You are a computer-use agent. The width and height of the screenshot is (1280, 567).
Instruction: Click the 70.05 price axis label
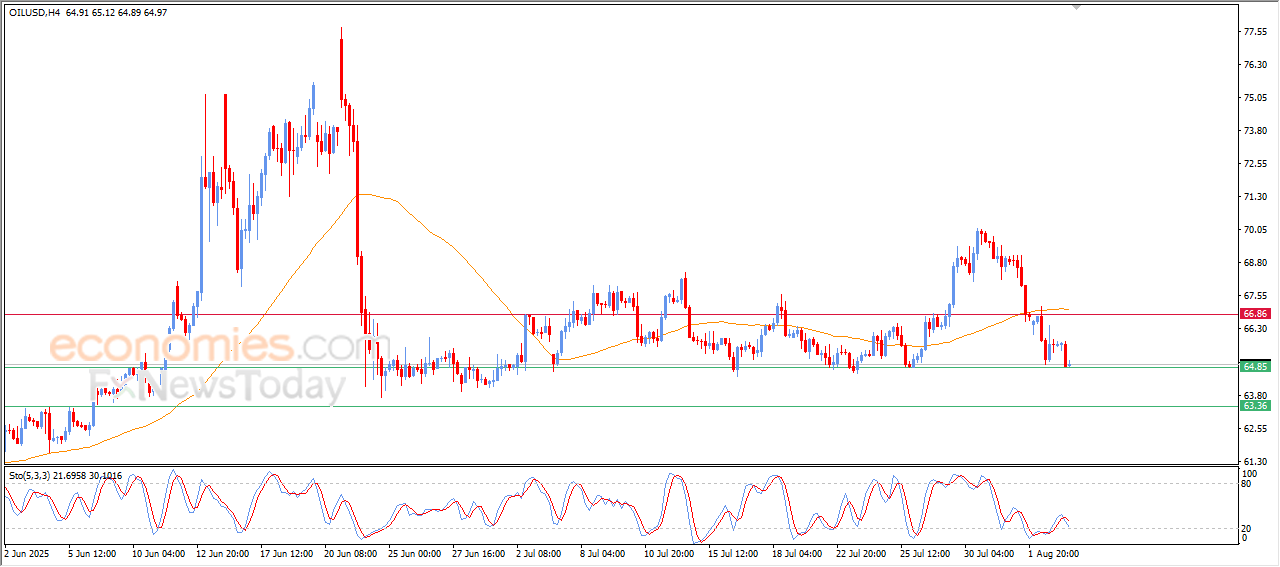(1255, 230)
